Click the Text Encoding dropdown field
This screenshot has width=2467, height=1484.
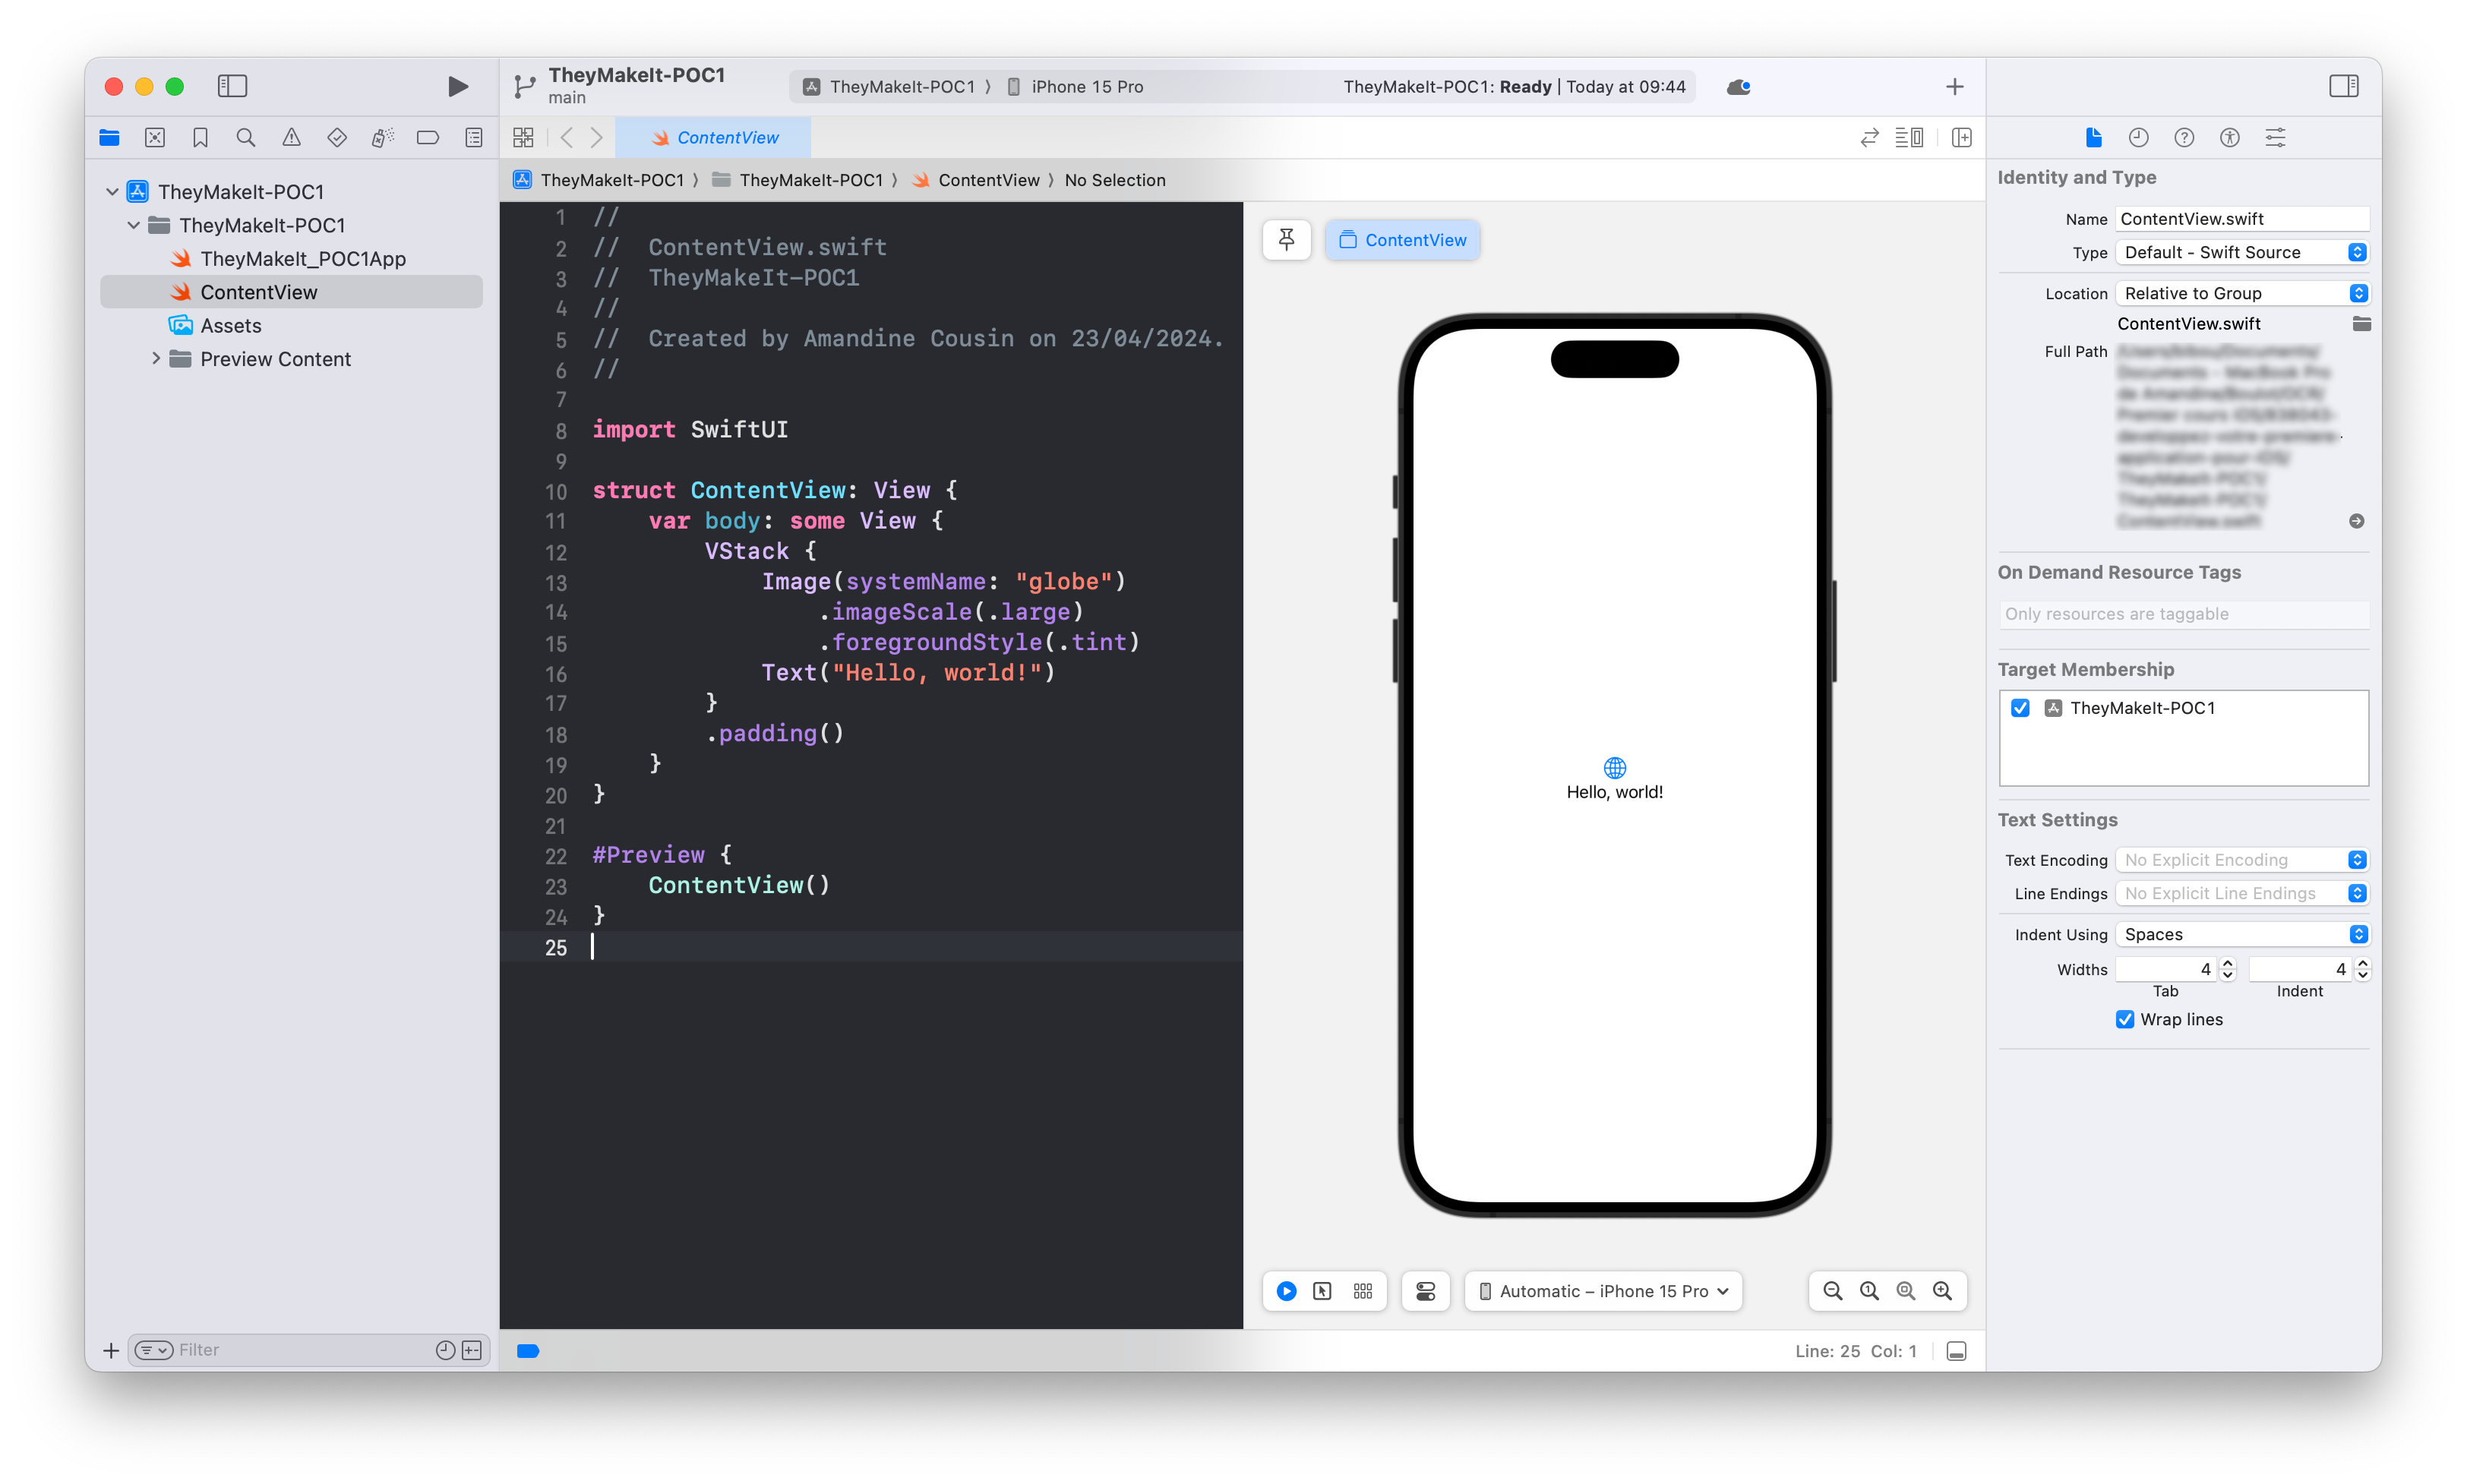[2240, 858]
